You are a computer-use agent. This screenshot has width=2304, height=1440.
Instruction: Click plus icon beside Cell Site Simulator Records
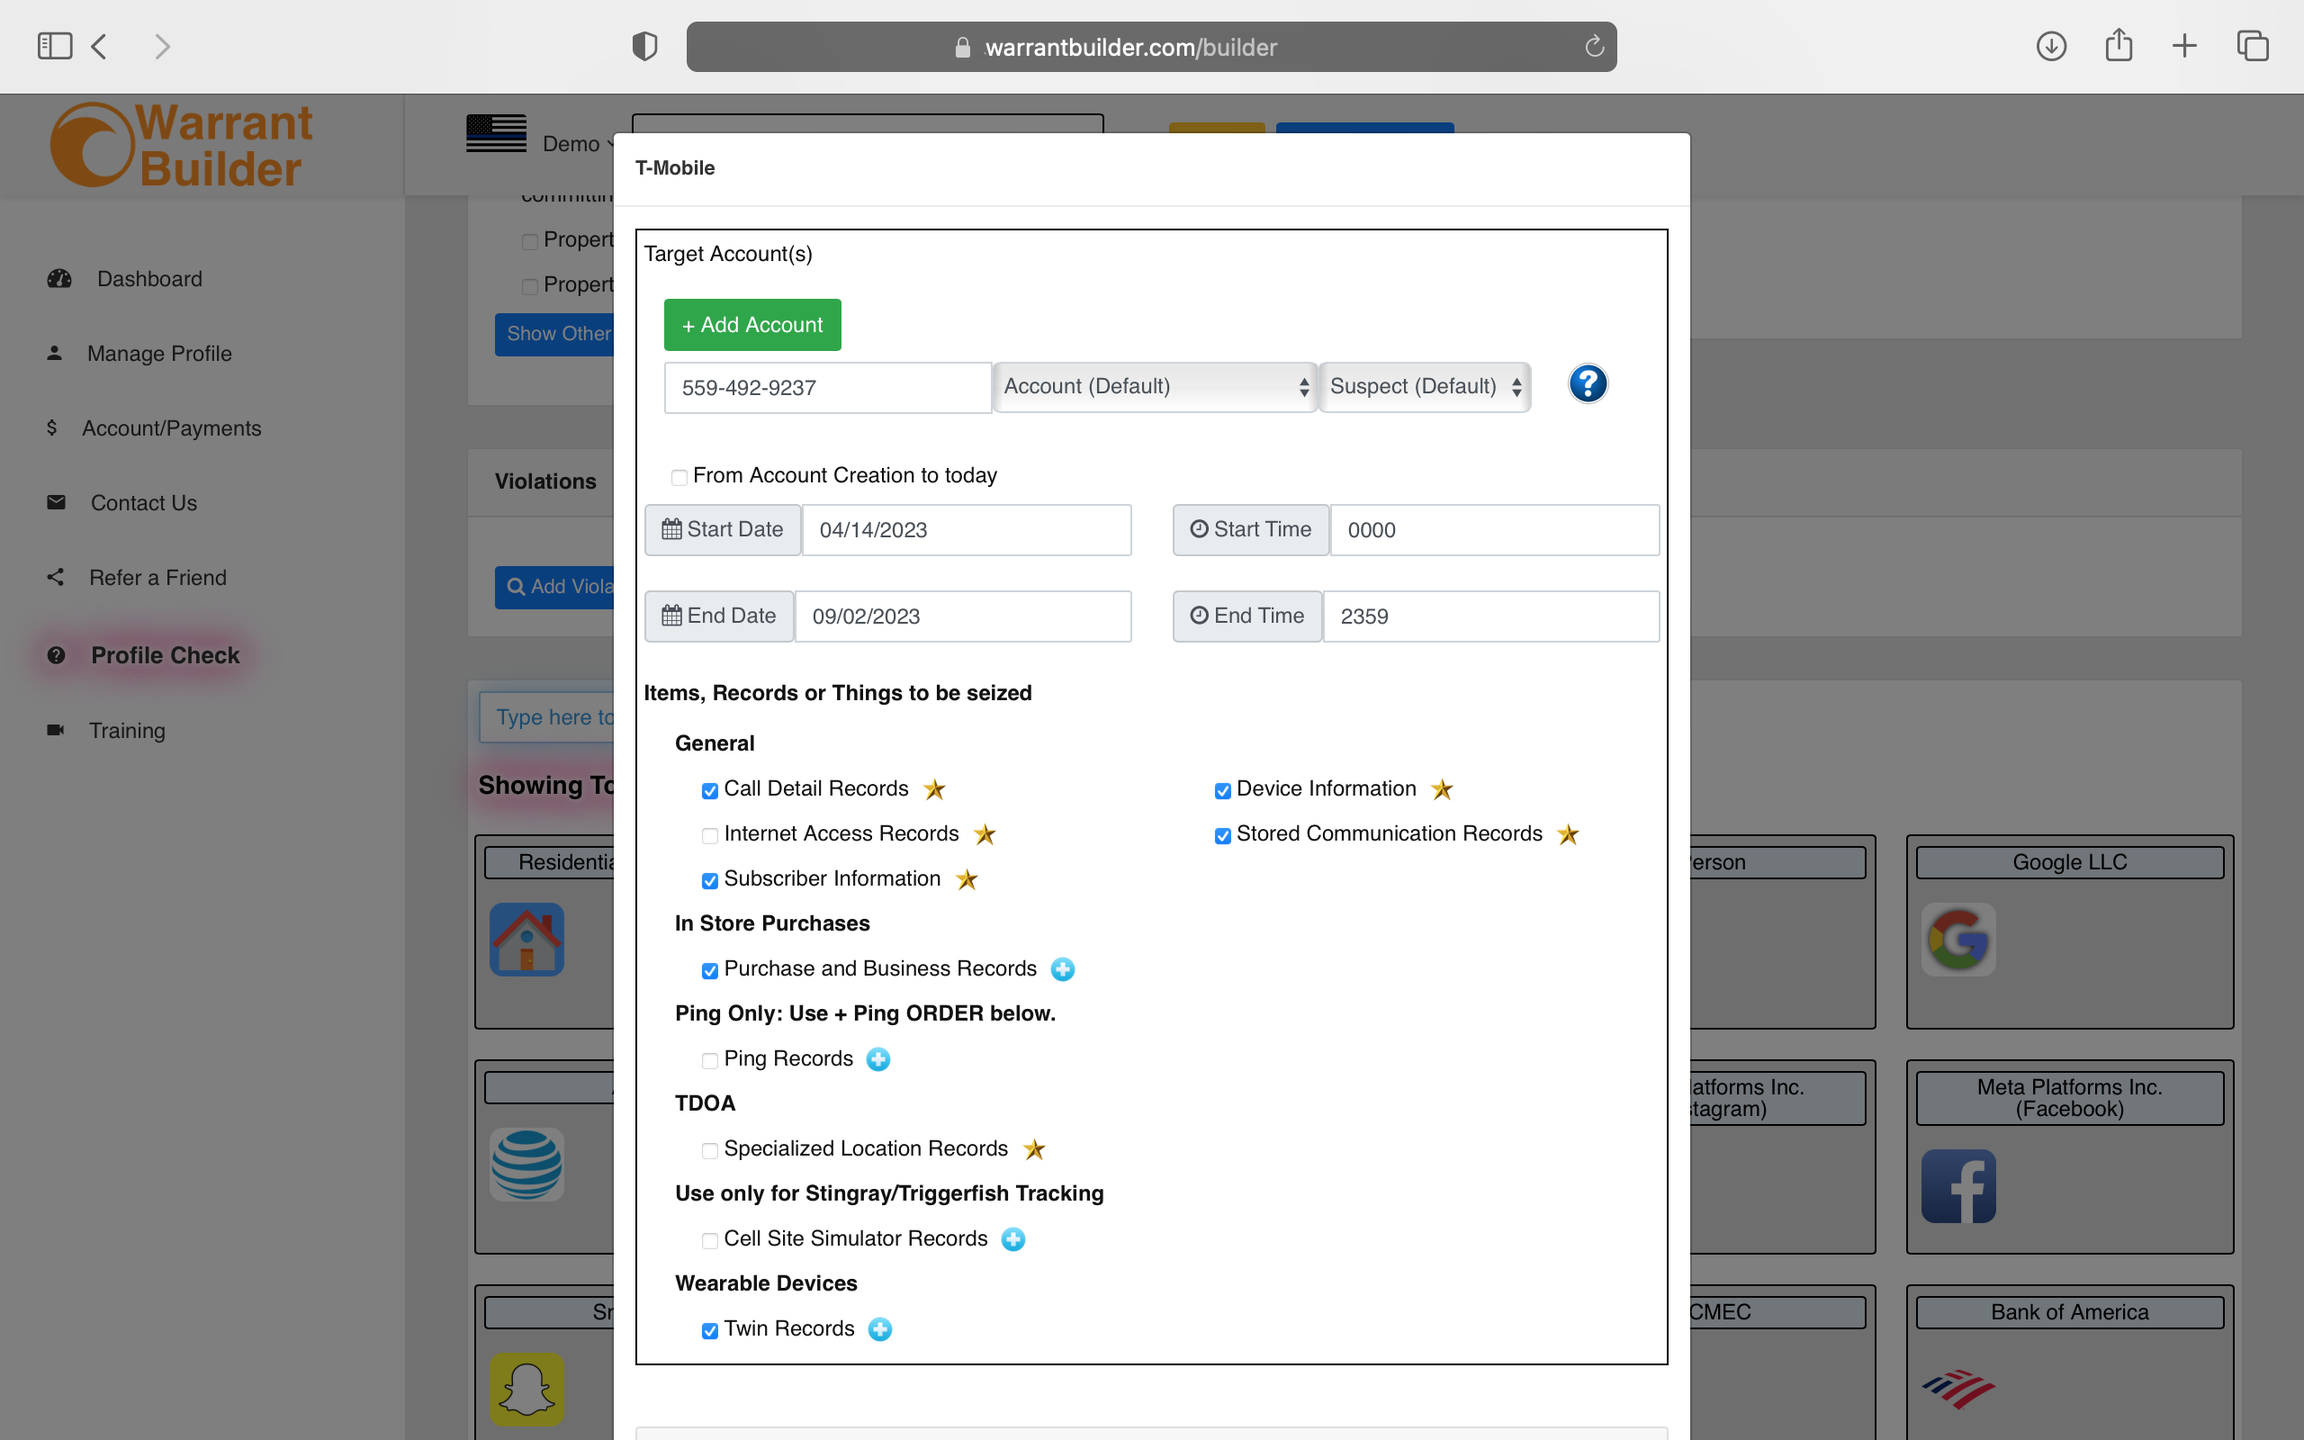(x=1013, y=1239)
